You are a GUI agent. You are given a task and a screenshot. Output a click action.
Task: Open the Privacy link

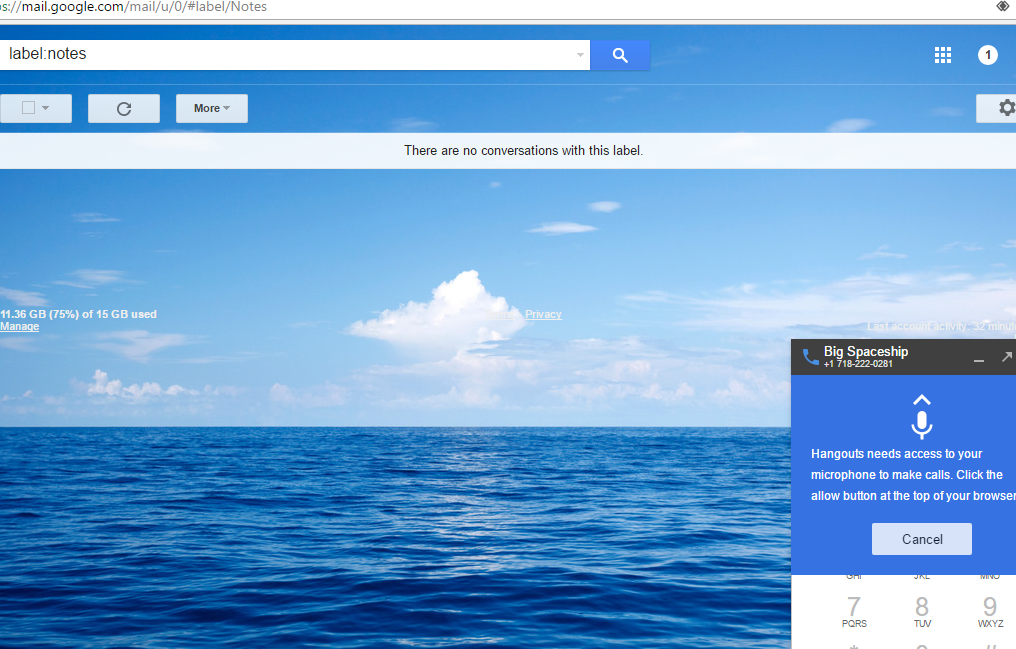[543, 314]
